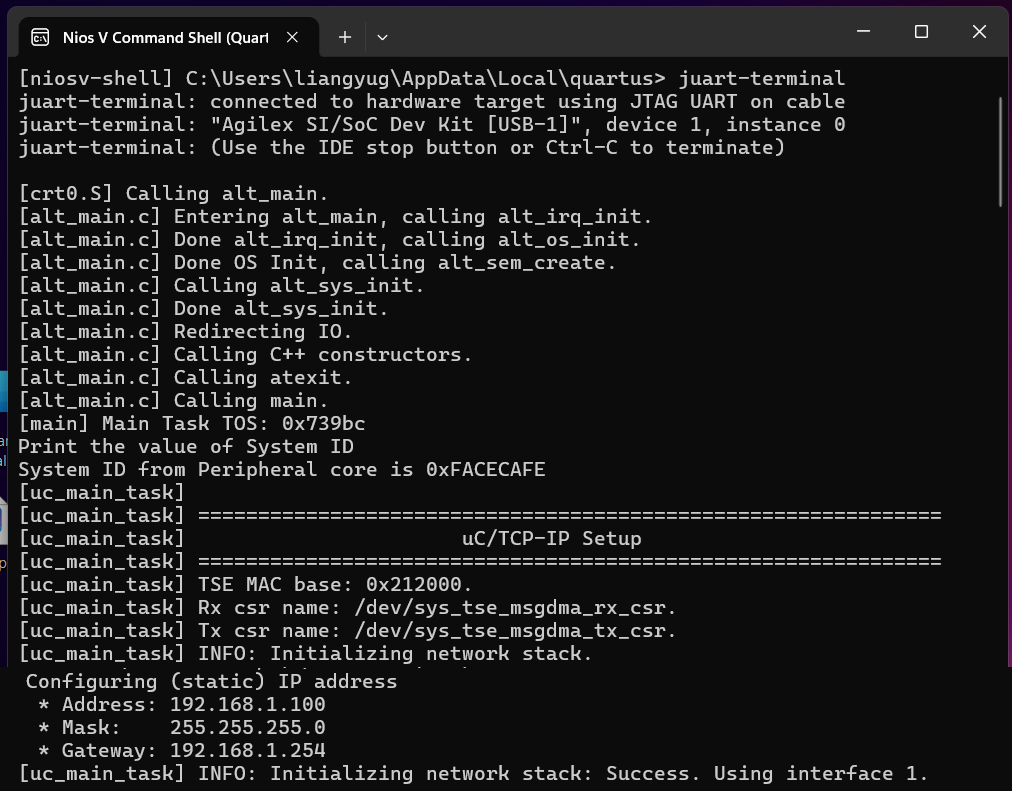Click the Gateway value 192.168.1.254
Screen dimensions: 1012x791
coord(247,750)
